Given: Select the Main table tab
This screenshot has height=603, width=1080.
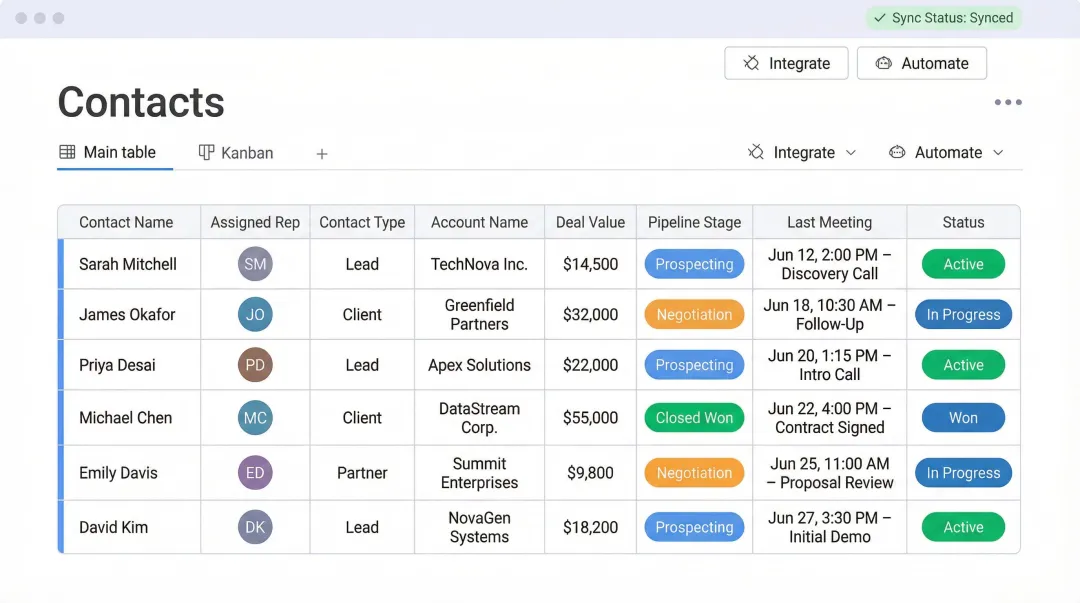Looking at the screenshot, I should coord(113,152).
